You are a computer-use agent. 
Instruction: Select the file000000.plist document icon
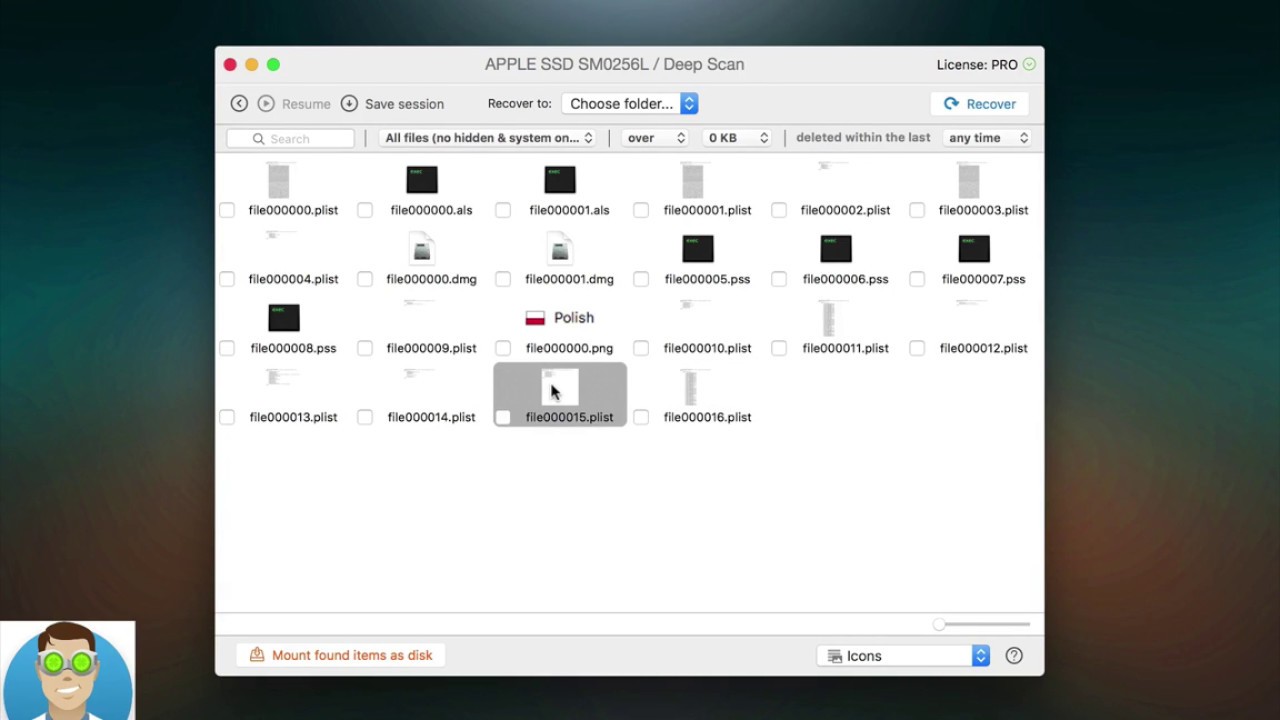pyautogui.click(x=279, y=180)
